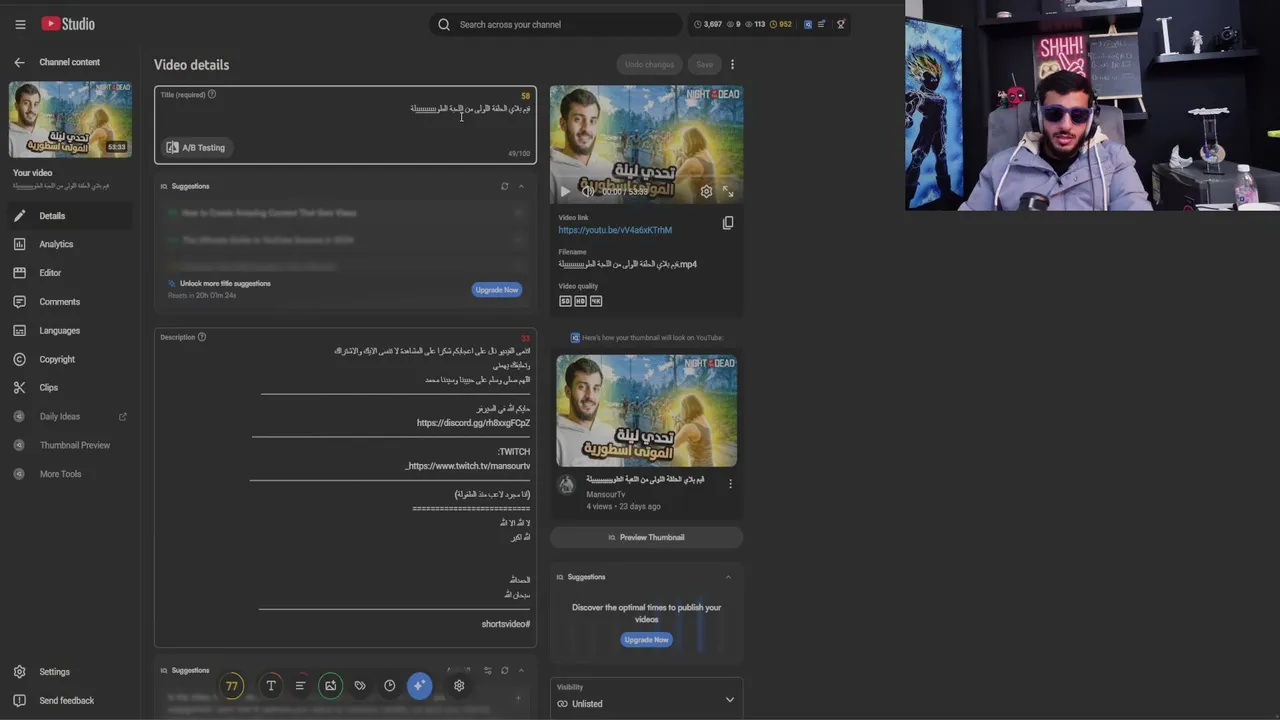This screenshot has width=1280, height=720.
Task: Click the 3,697 counter in top bar
Action: pos(708,24)
